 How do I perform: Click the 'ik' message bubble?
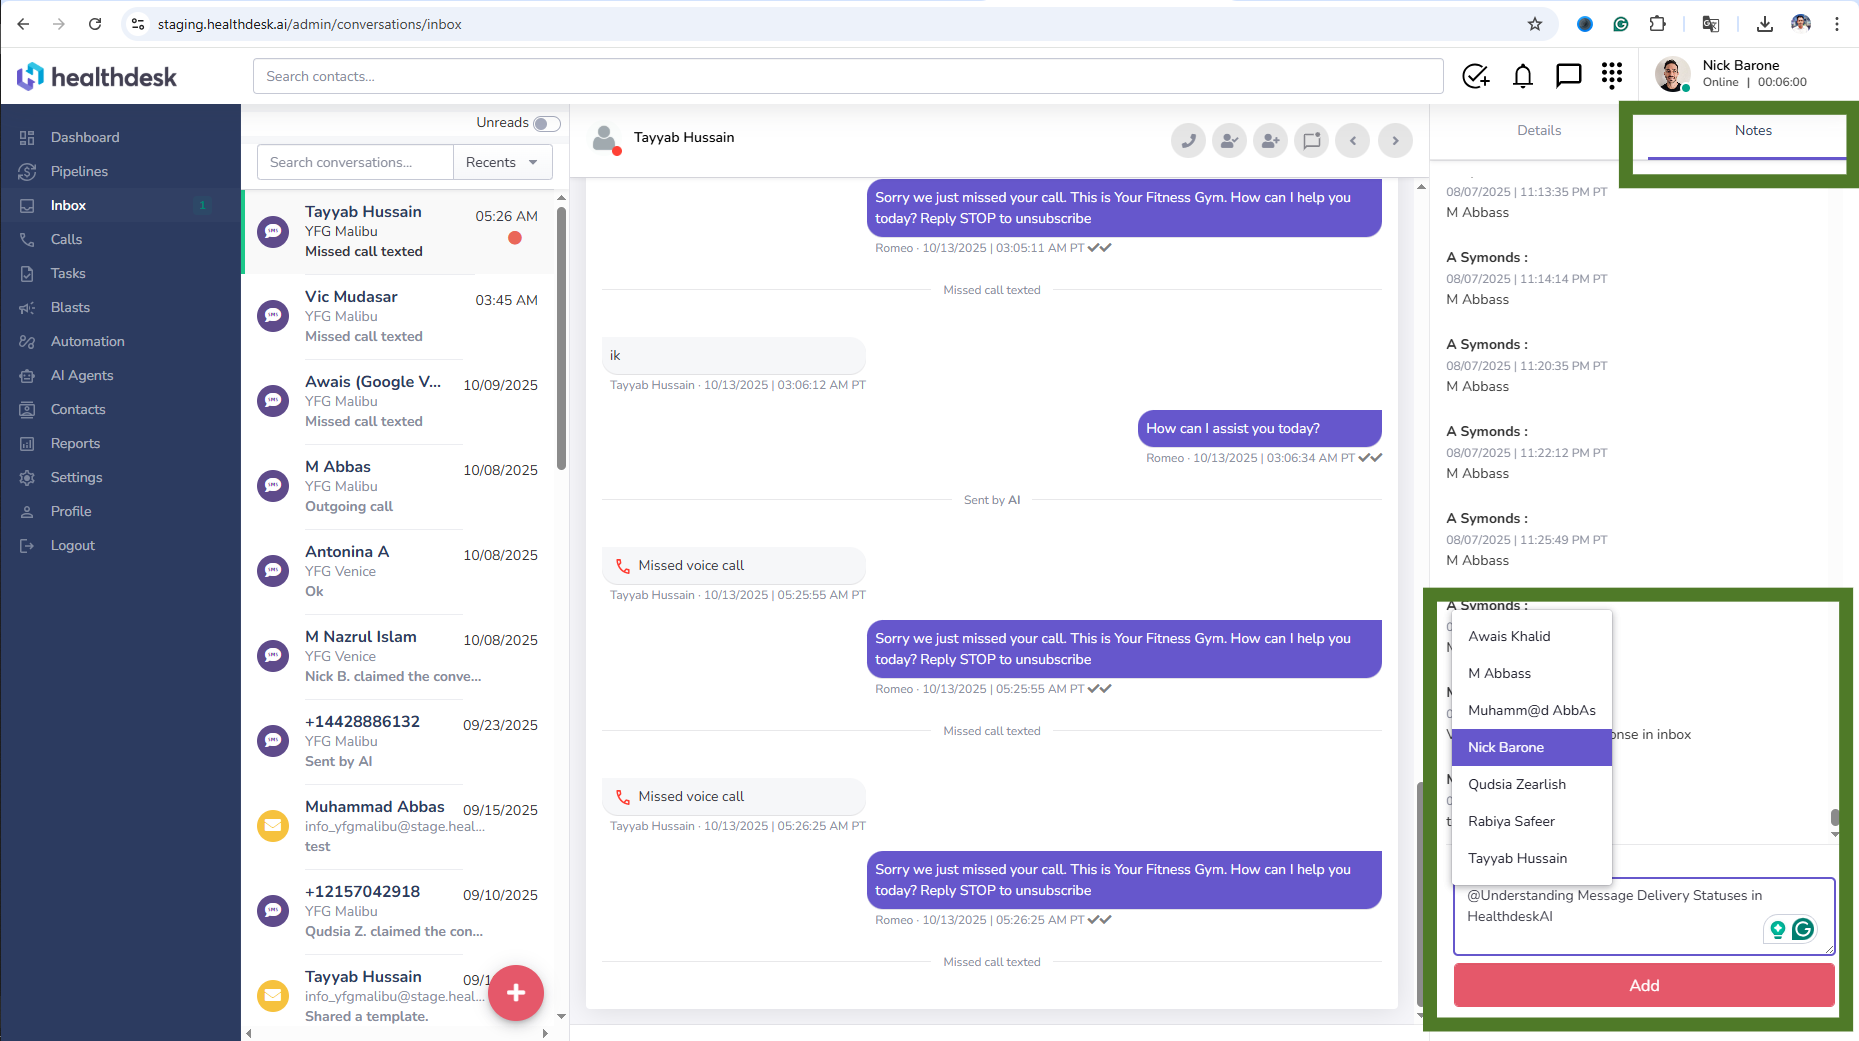(733, 355)
